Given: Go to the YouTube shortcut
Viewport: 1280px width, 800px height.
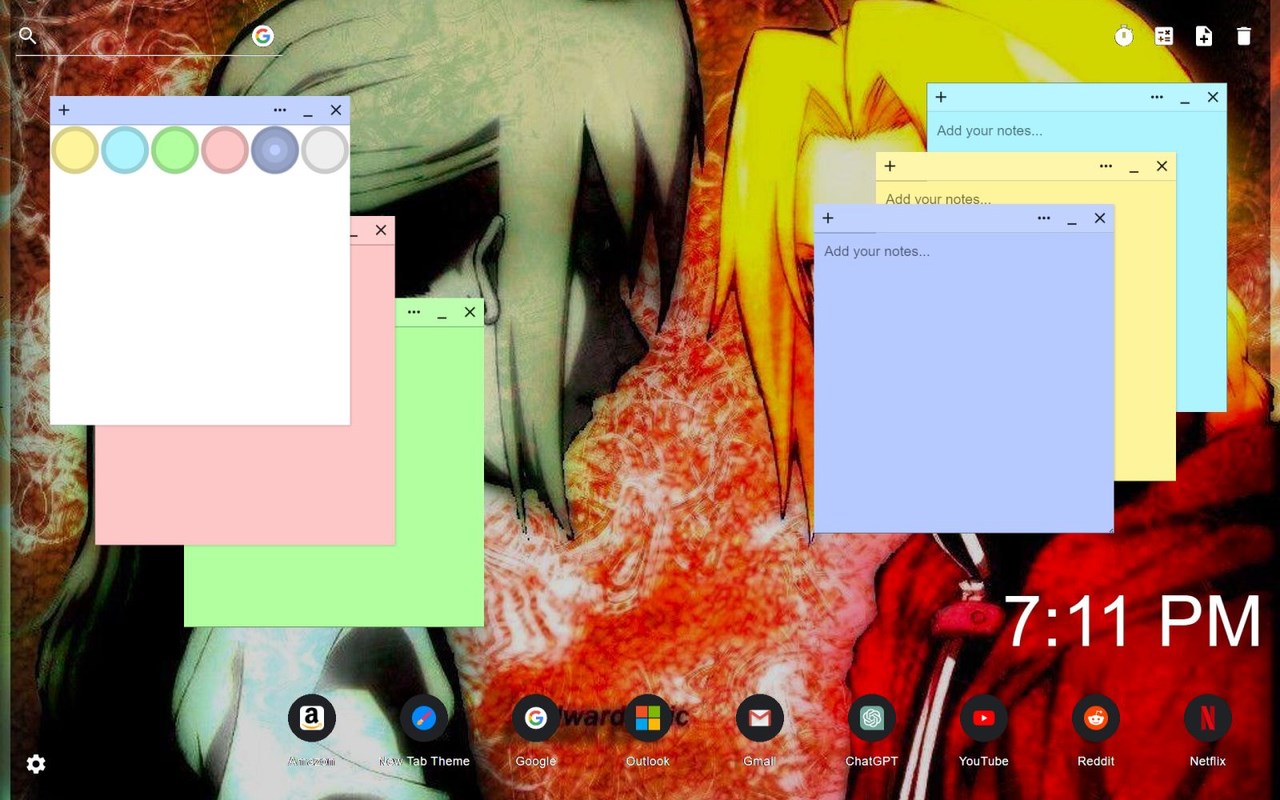Looking at the screenshot, I should point(984,718).
